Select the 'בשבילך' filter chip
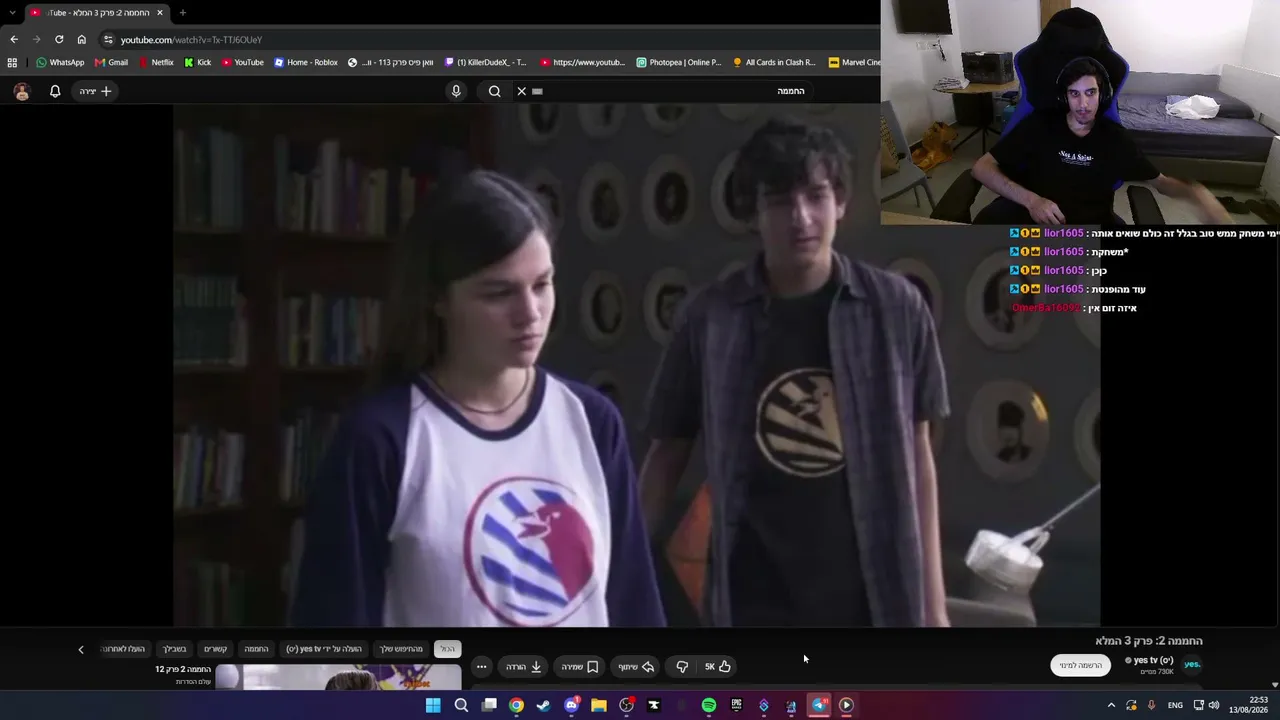1280x720 pixels. pyautogui.click(x=174, y=649)
